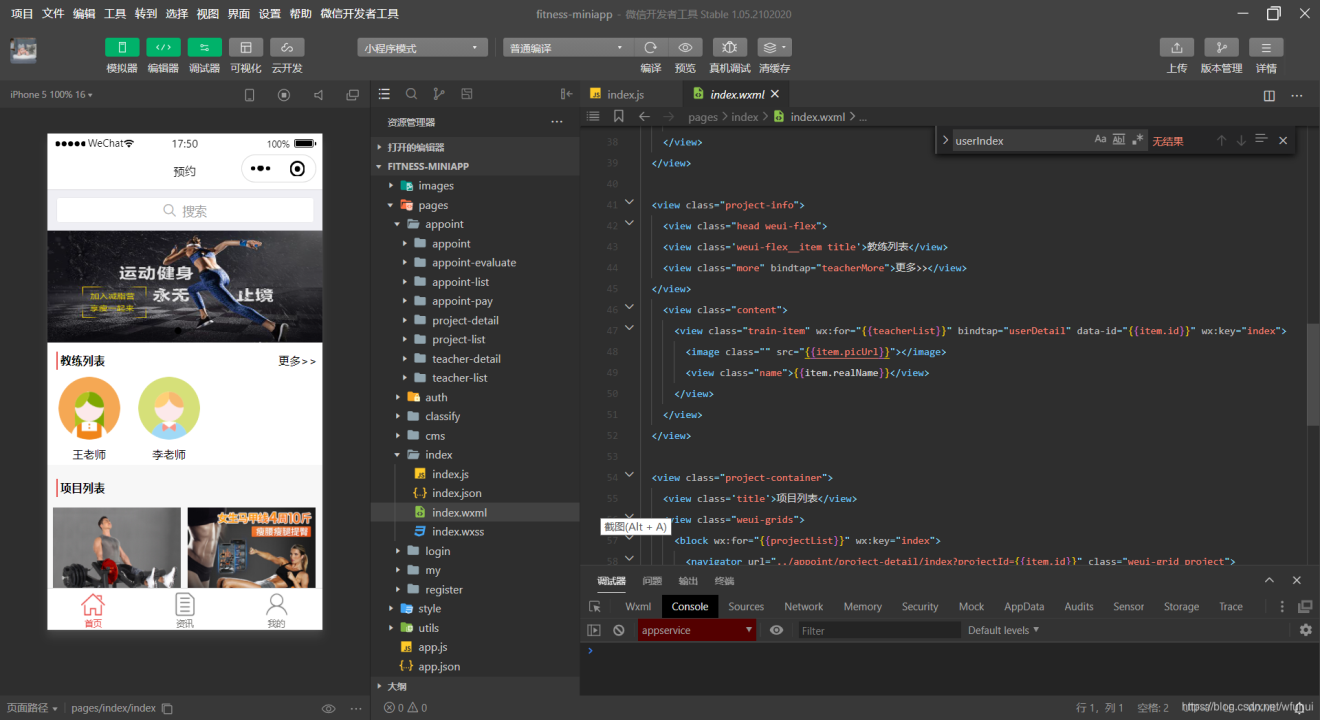This screenshot has height=720, width=1320.
Task: Open the 工具 menu
Action: [115, 14]
